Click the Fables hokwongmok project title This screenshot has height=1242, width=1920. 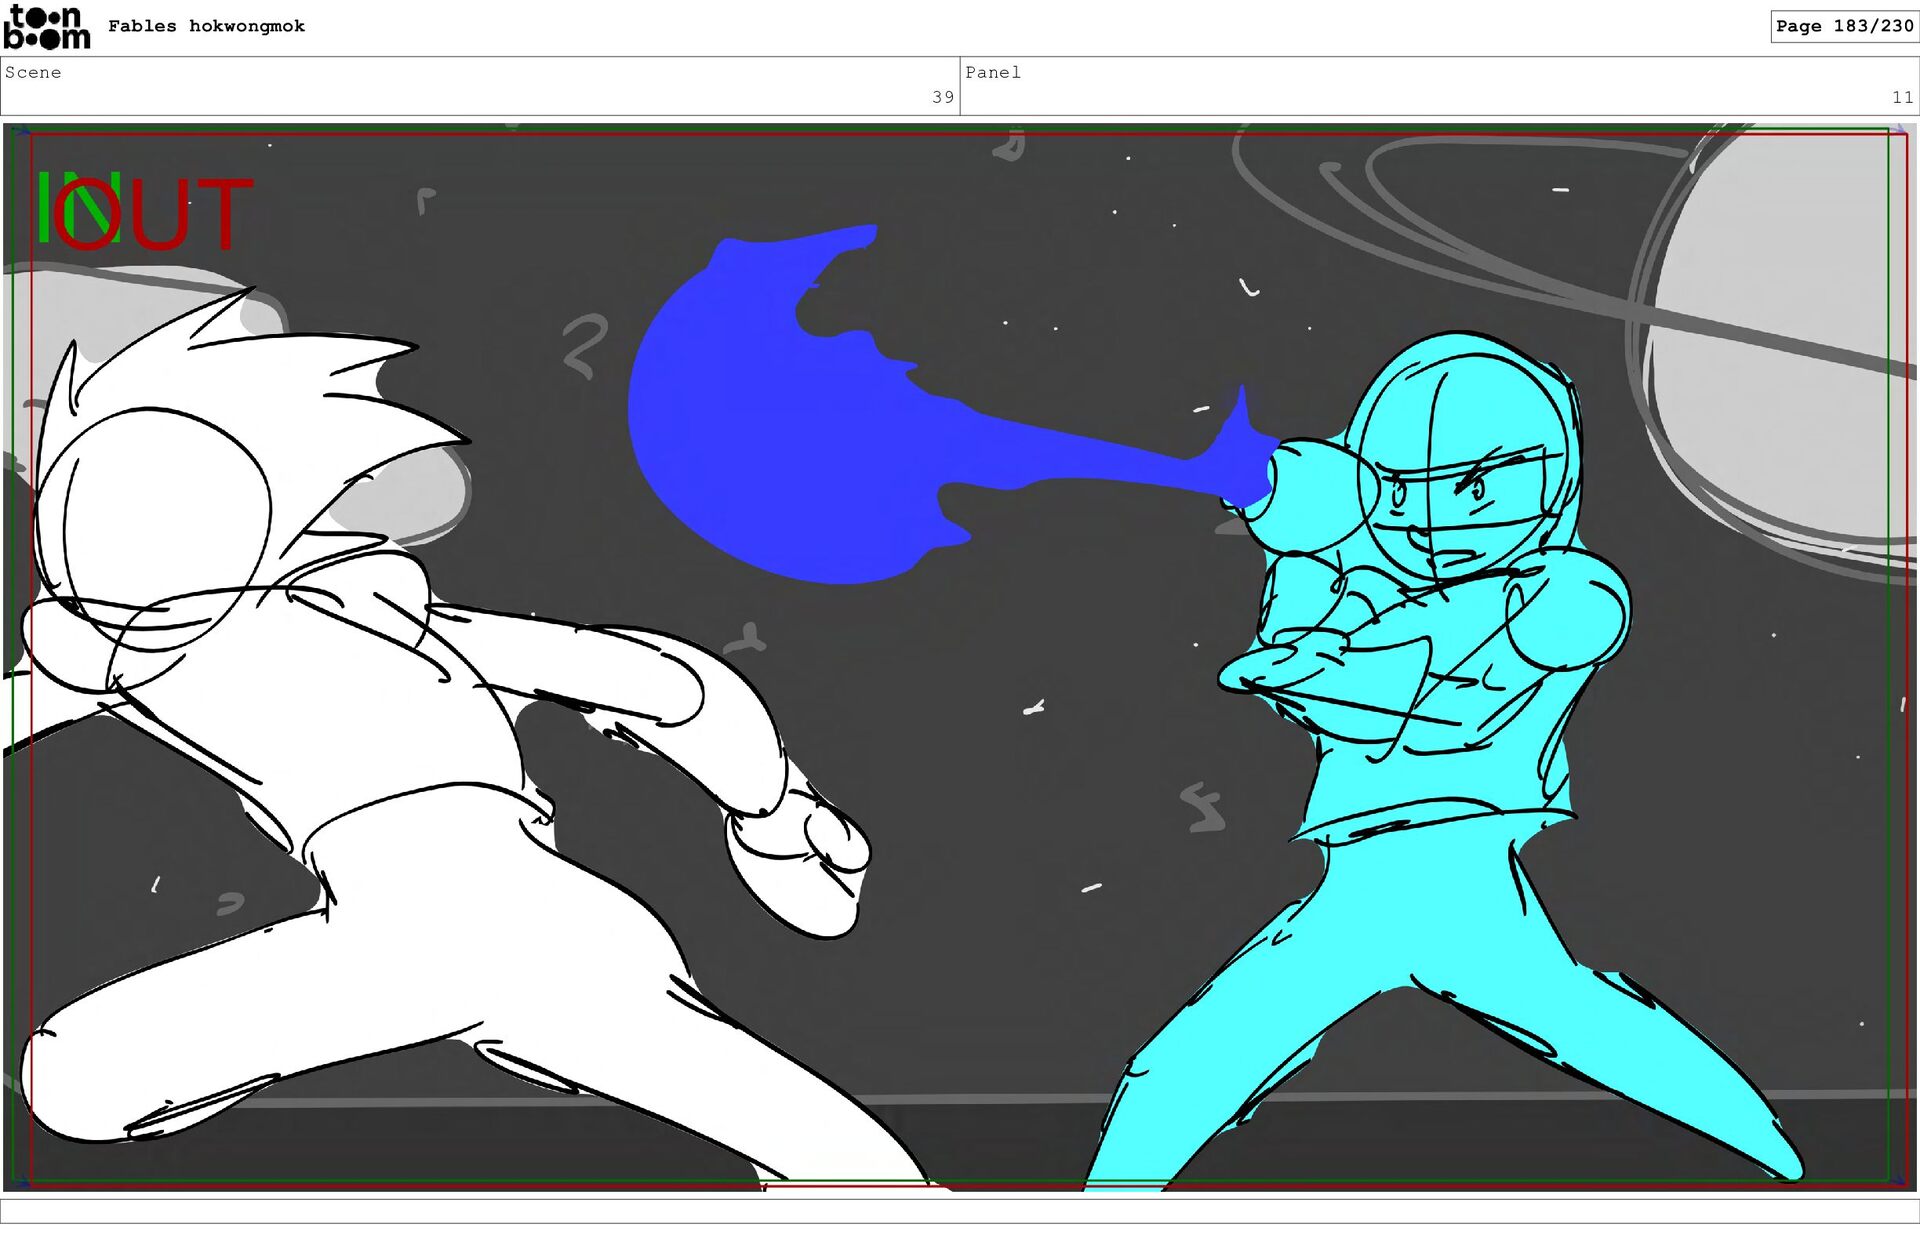click(x=206, y=26)
